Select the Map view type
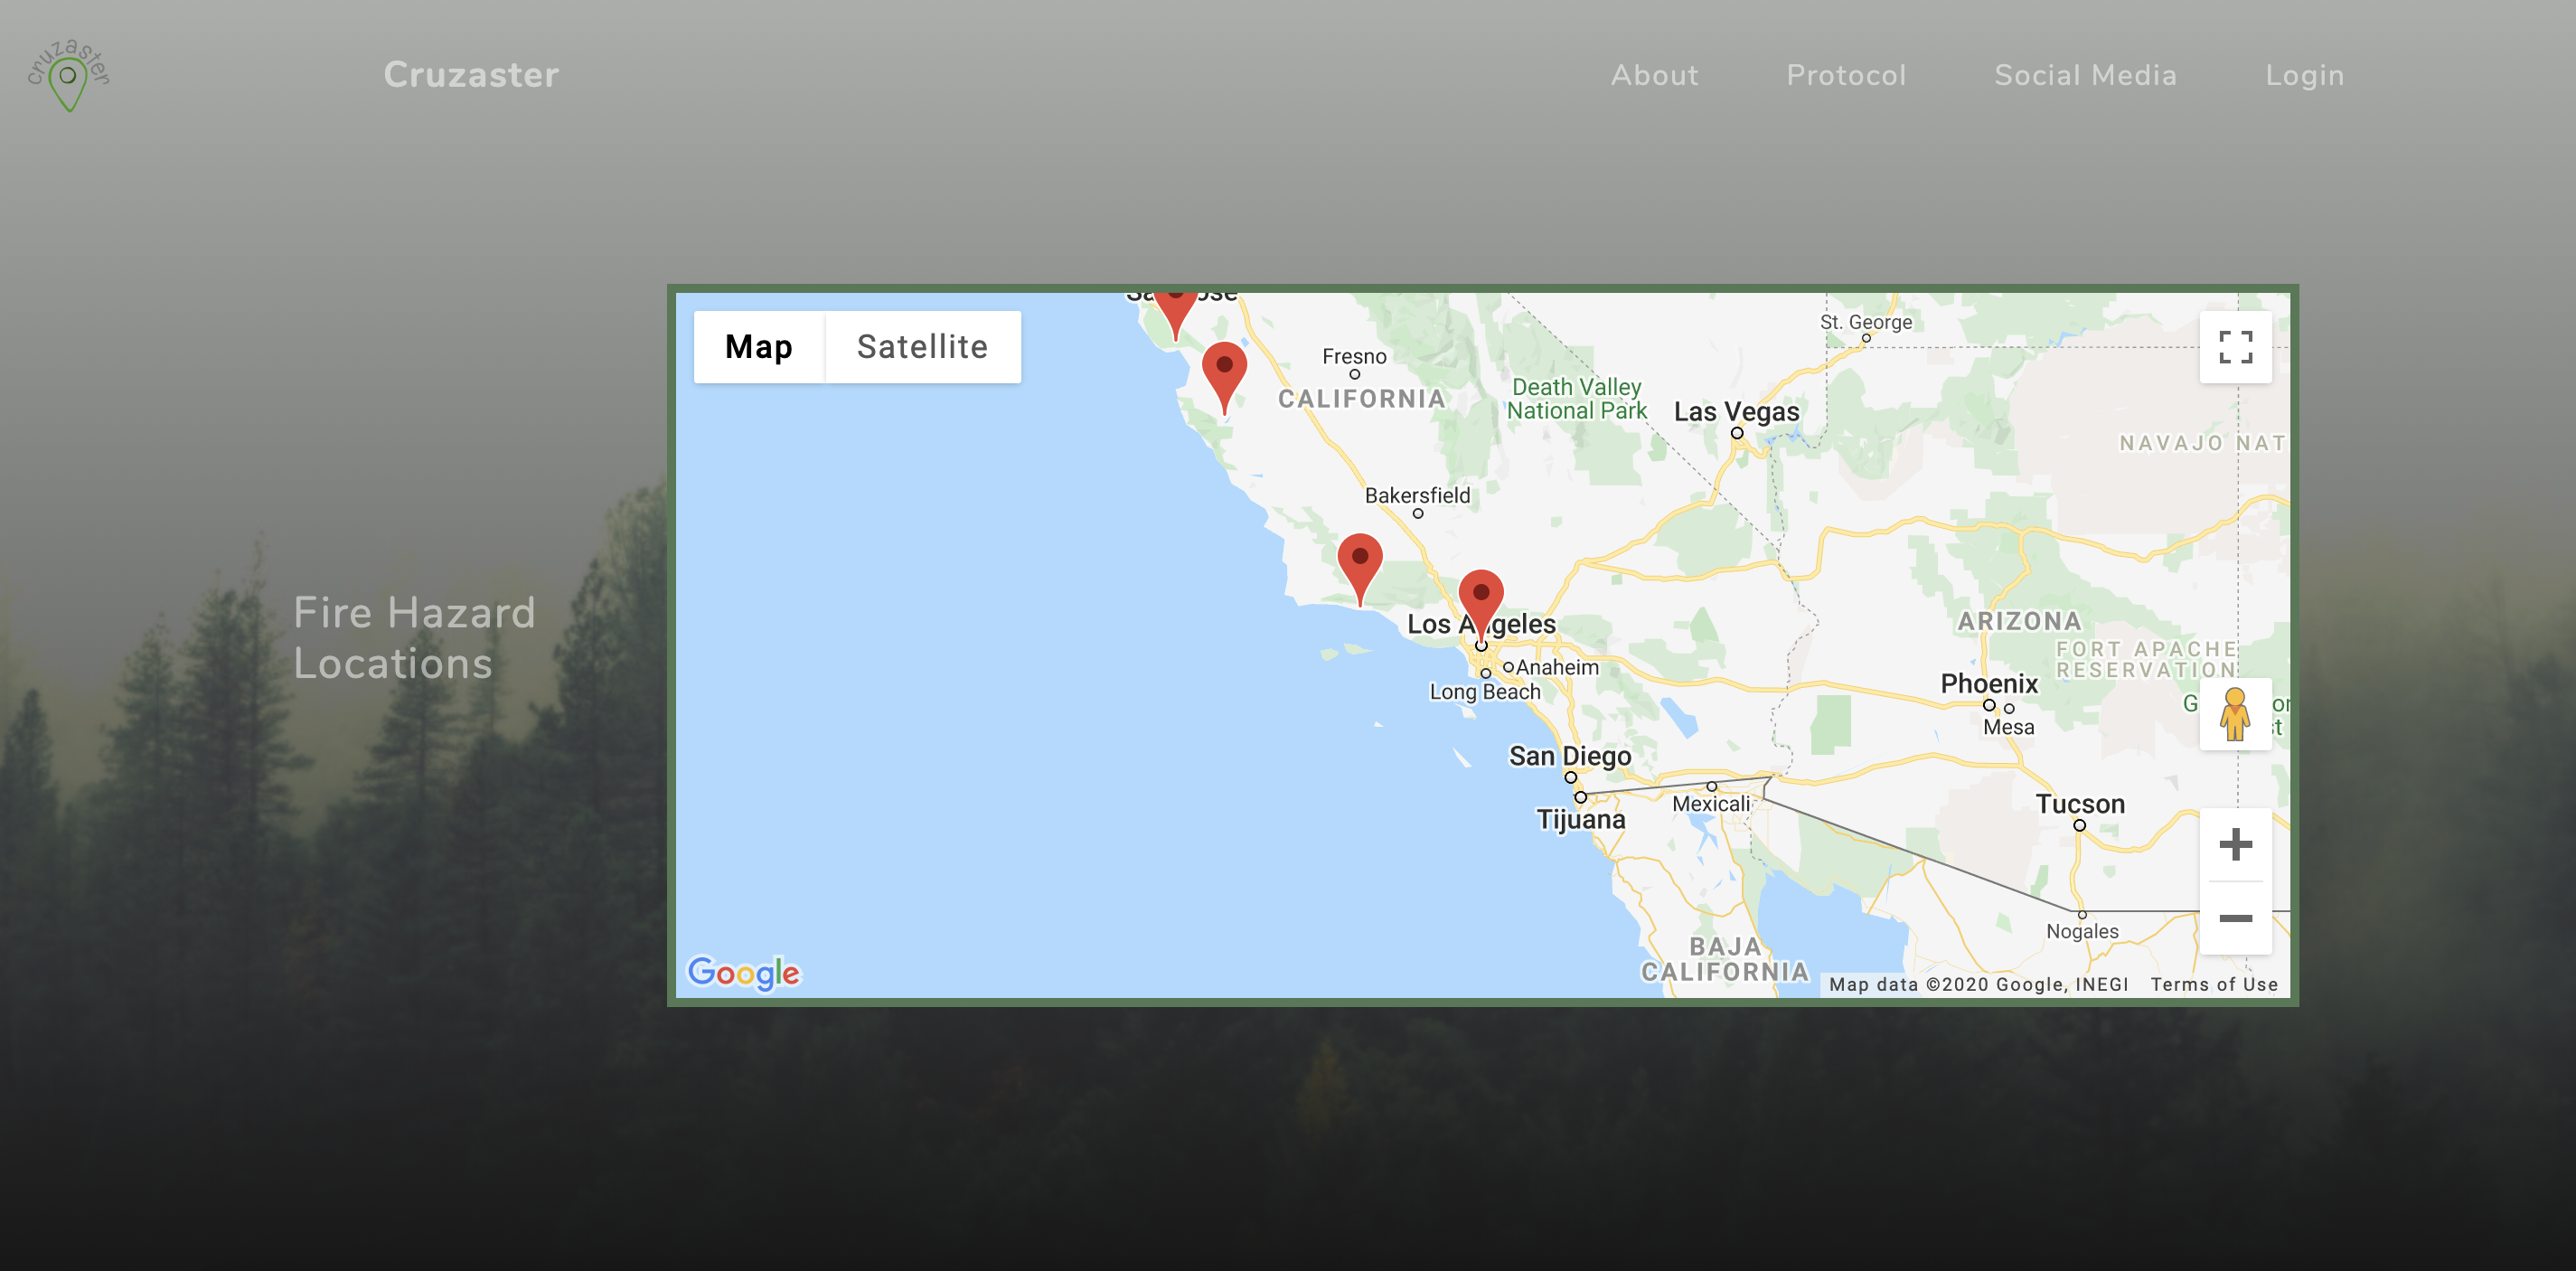This screenshot has width=2576, height=1271. [758, 347]
